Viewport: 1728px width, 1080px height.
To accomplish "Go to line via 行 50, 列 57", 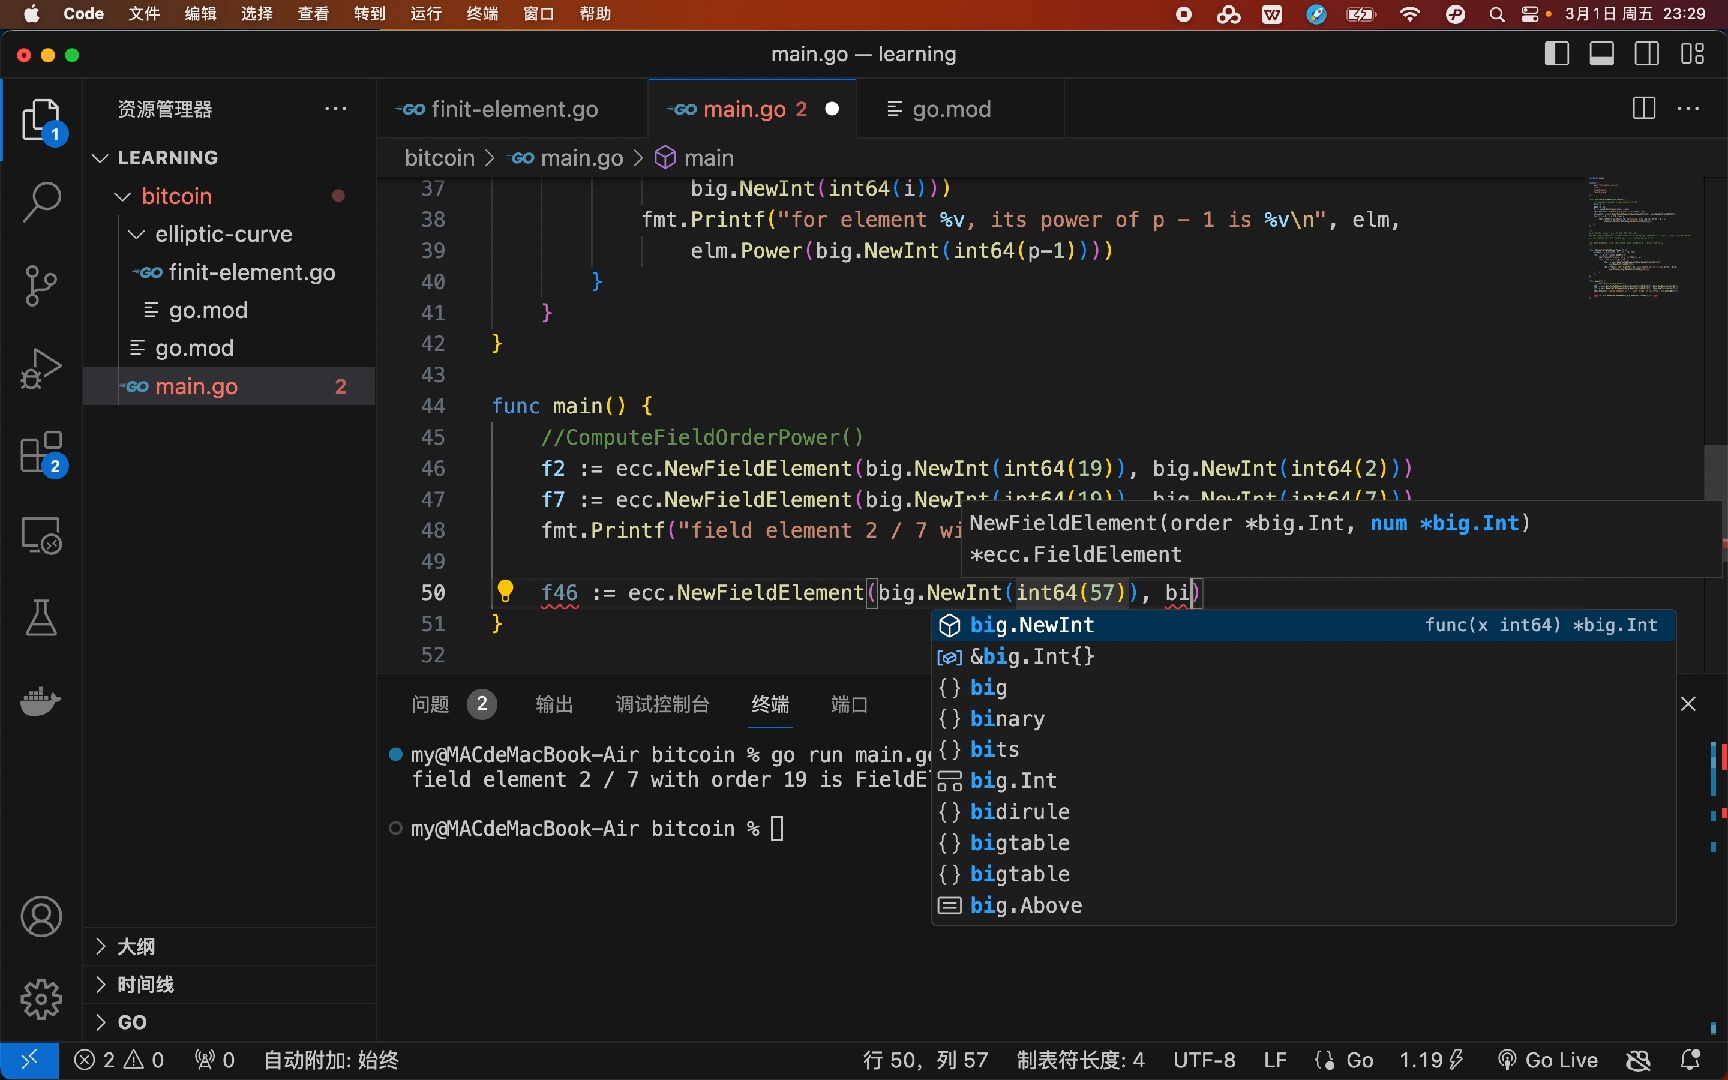I will (925, 1060).
